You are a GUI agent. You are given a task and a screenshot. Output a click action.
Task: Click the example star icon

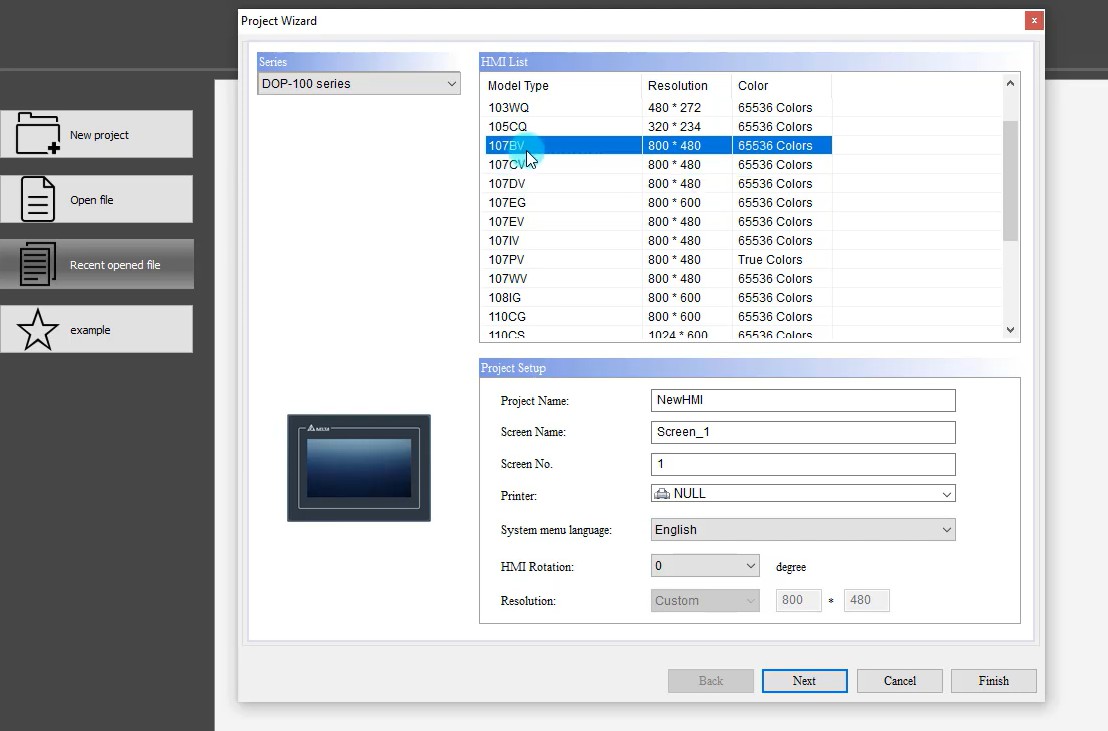[x=37, y=329]
